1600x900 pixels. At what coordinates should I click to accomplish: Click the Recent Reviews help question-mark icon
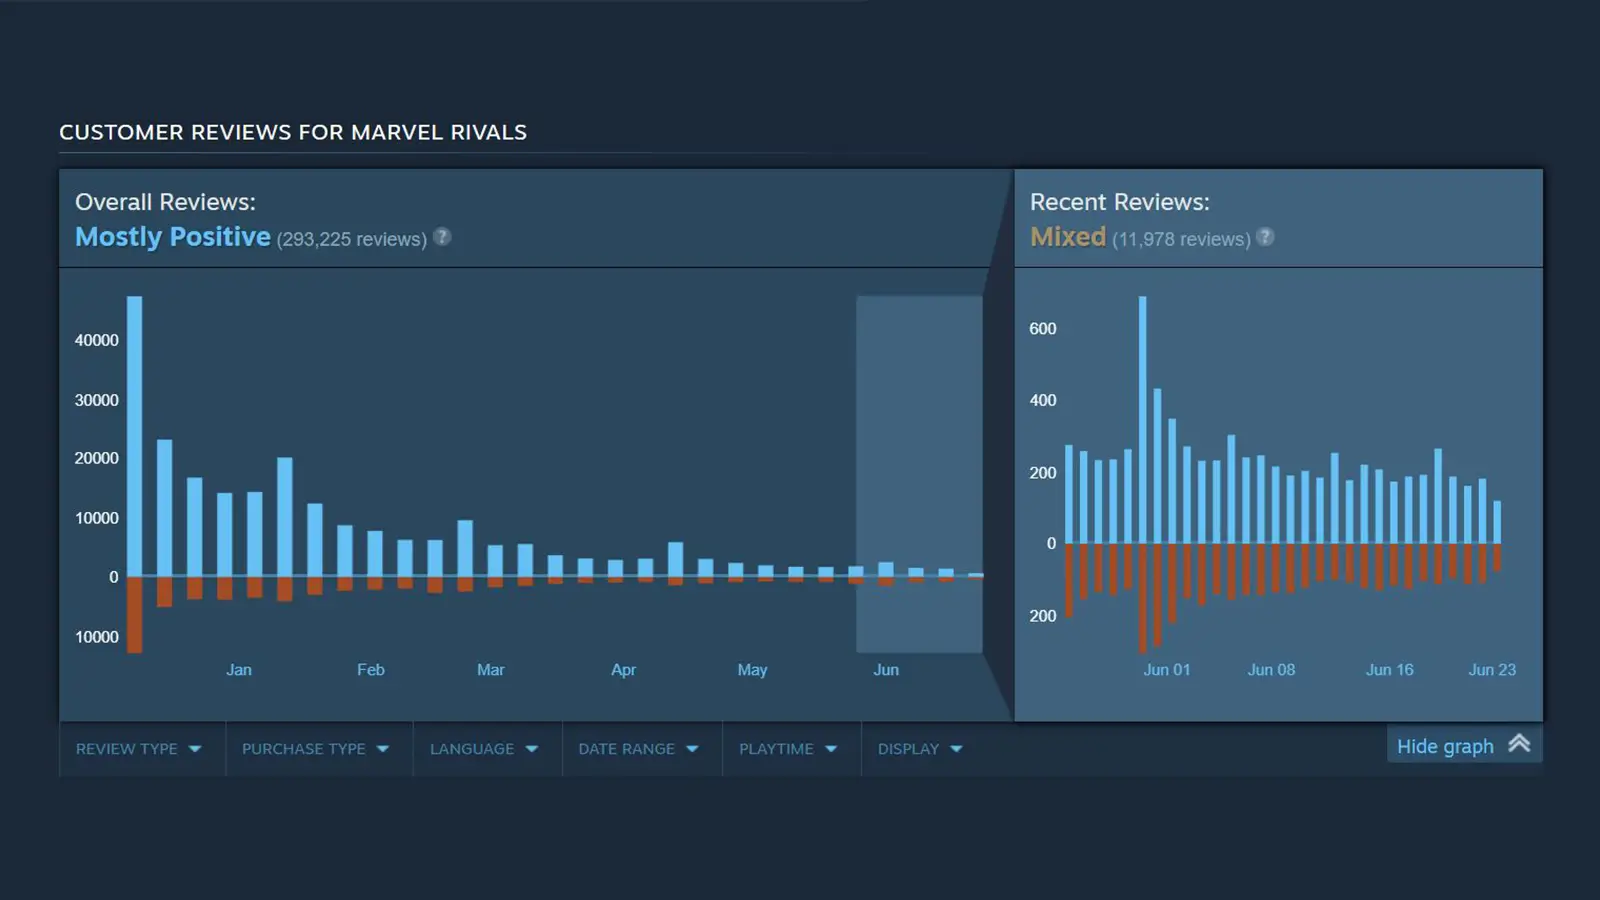[x=1265, y=237]
